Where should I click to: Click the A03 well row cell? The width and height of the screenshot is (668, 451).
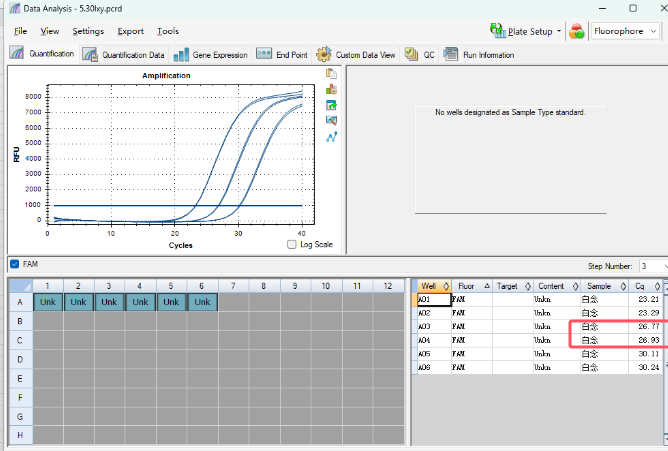(x=434, y=327)
